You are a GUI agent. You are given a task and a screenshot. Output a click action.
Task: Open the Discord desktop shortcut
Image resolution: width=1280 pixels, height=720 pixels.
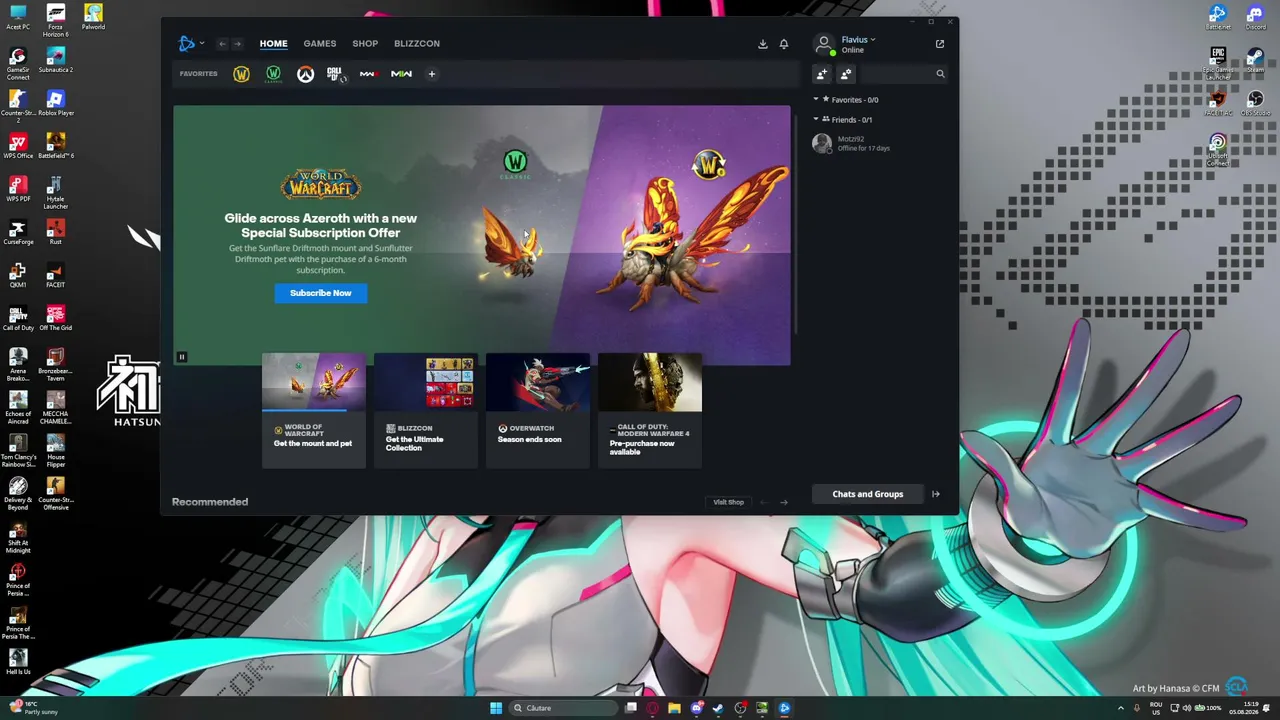coord(1255,17)
